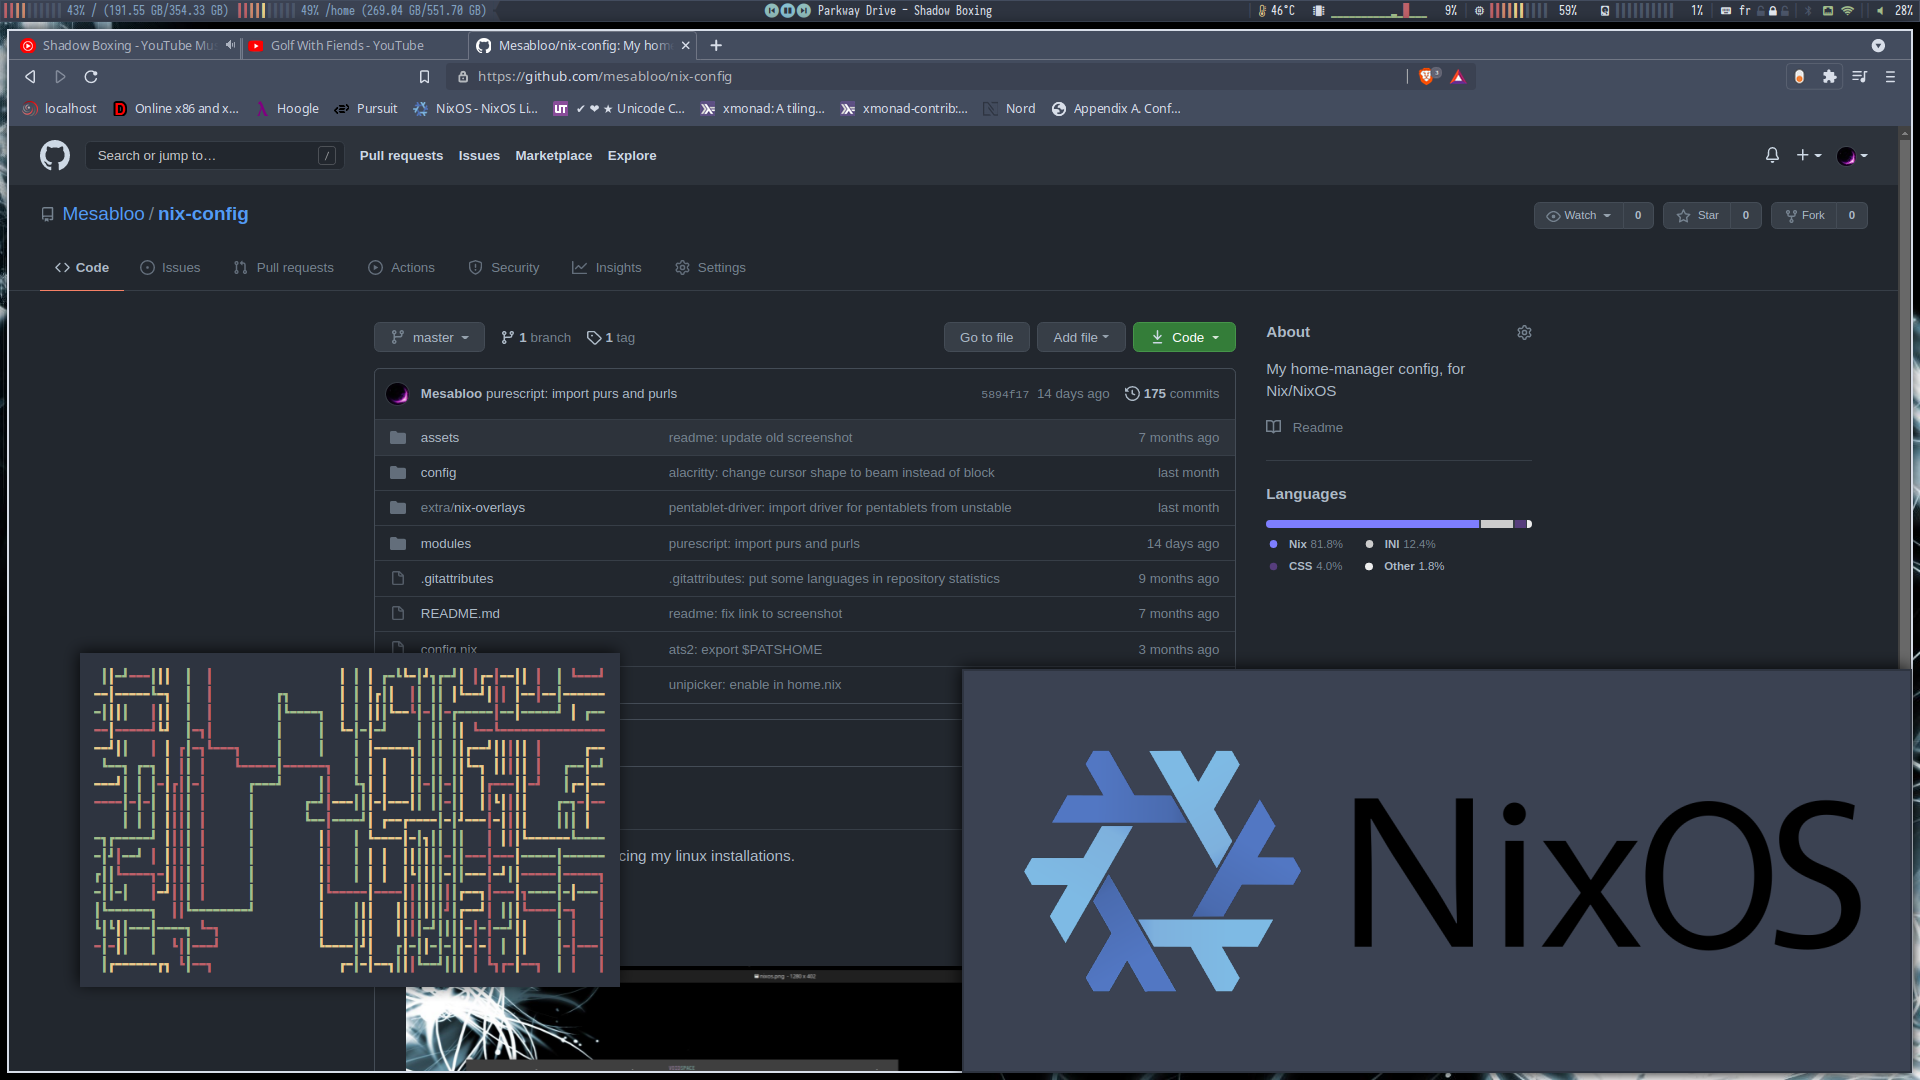Open the Watch dropdown
1920x1080 pixels.
click(1579, 215)
